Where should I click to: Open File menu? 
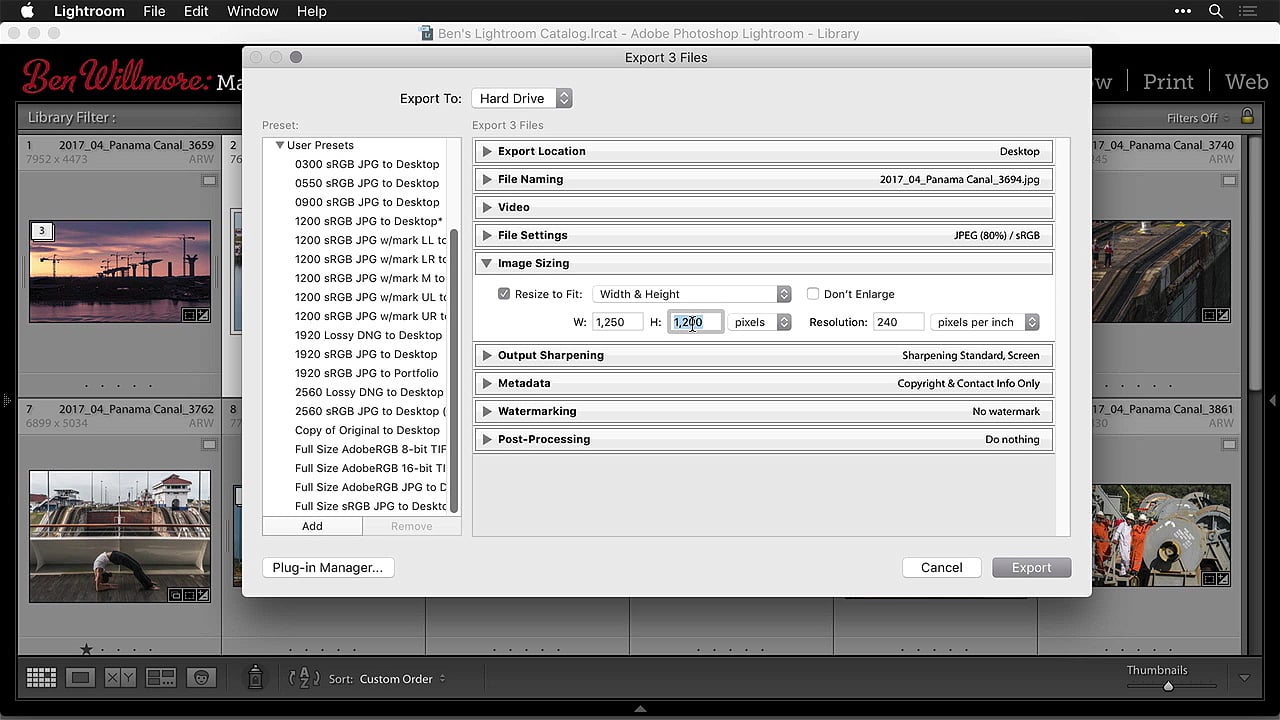pos(154,11)
